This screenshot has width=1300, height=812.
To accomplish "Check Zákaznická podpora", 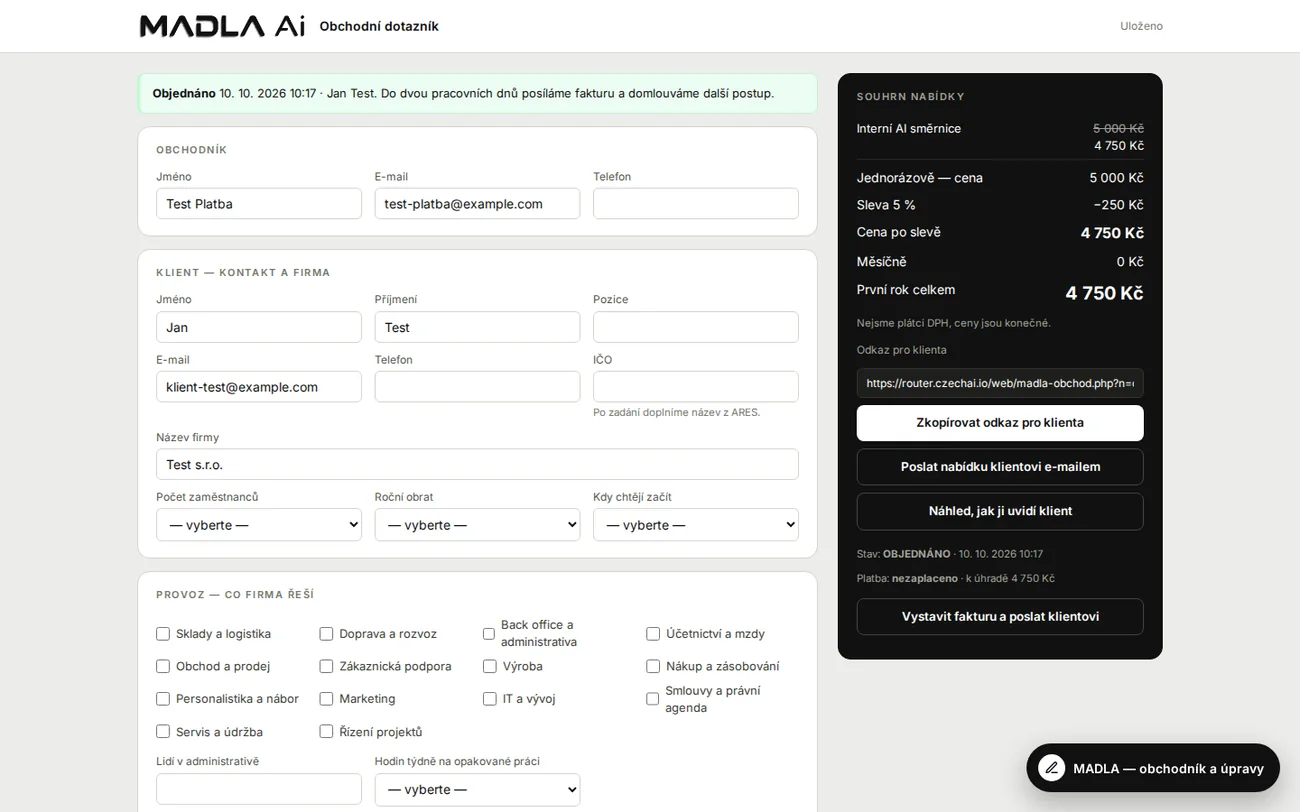I will [x=326, y=666].
